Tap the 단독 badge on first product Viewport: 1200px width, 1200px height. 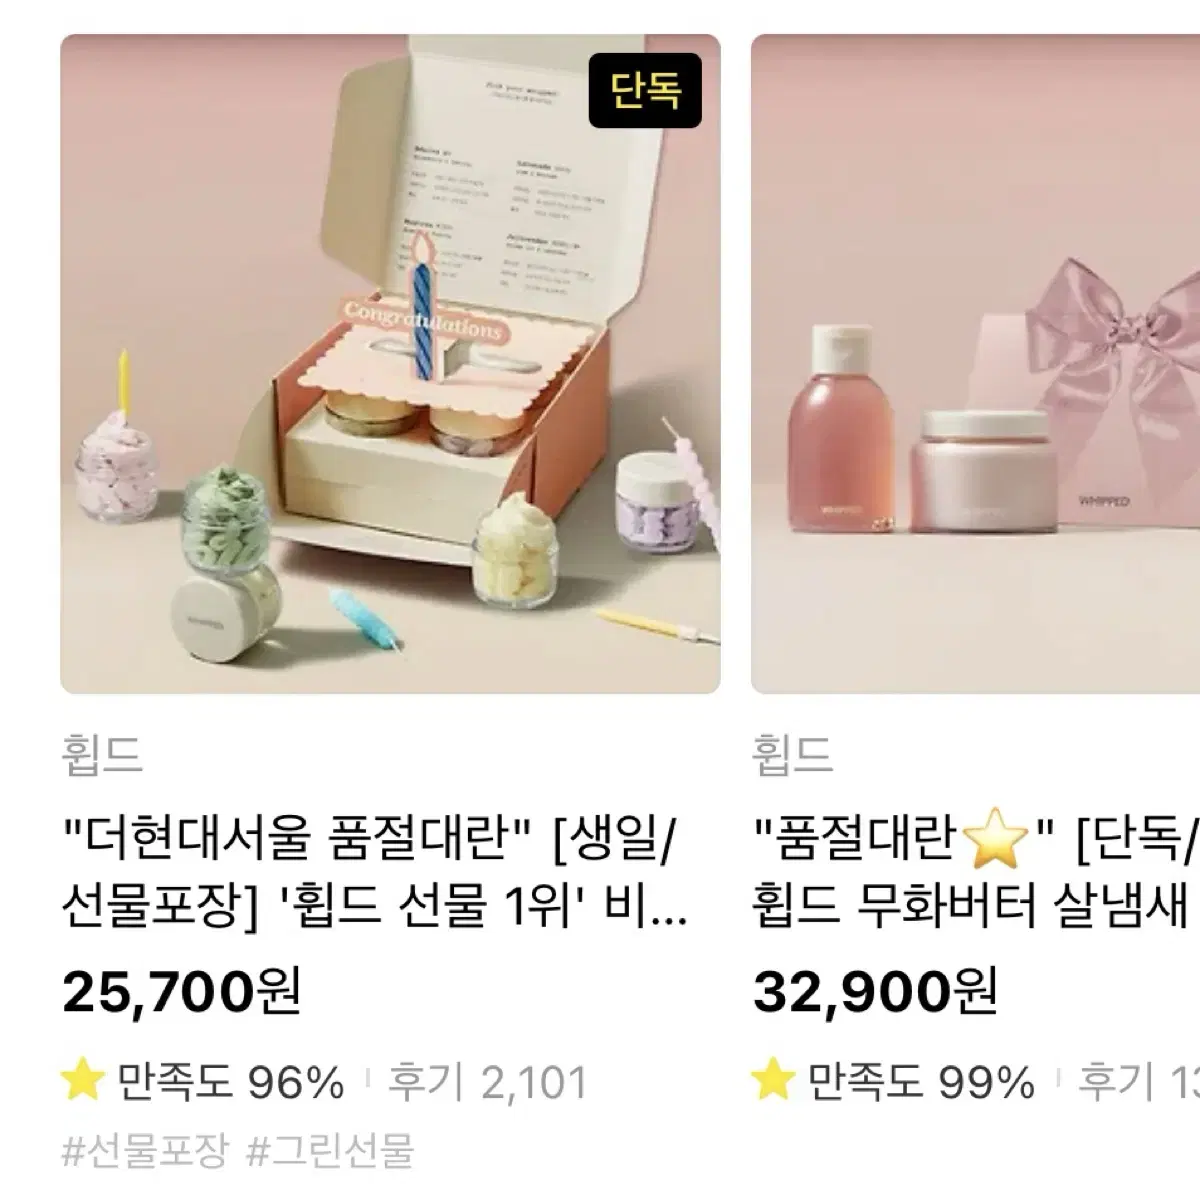[x=645, y=91]
